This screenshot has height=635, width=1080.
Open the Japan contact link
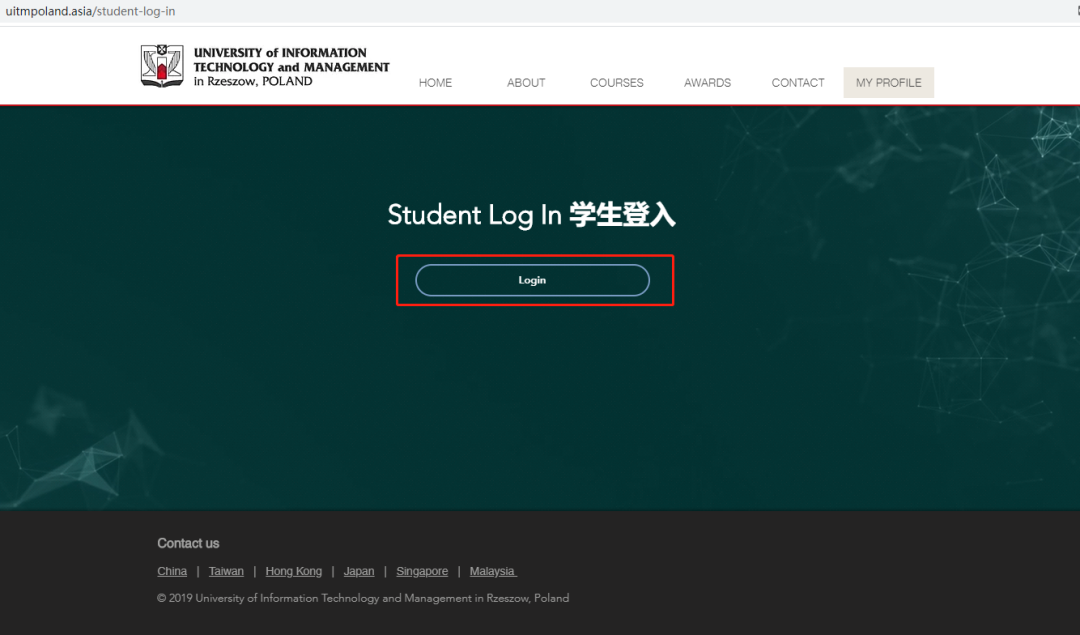tap(359, 571)
